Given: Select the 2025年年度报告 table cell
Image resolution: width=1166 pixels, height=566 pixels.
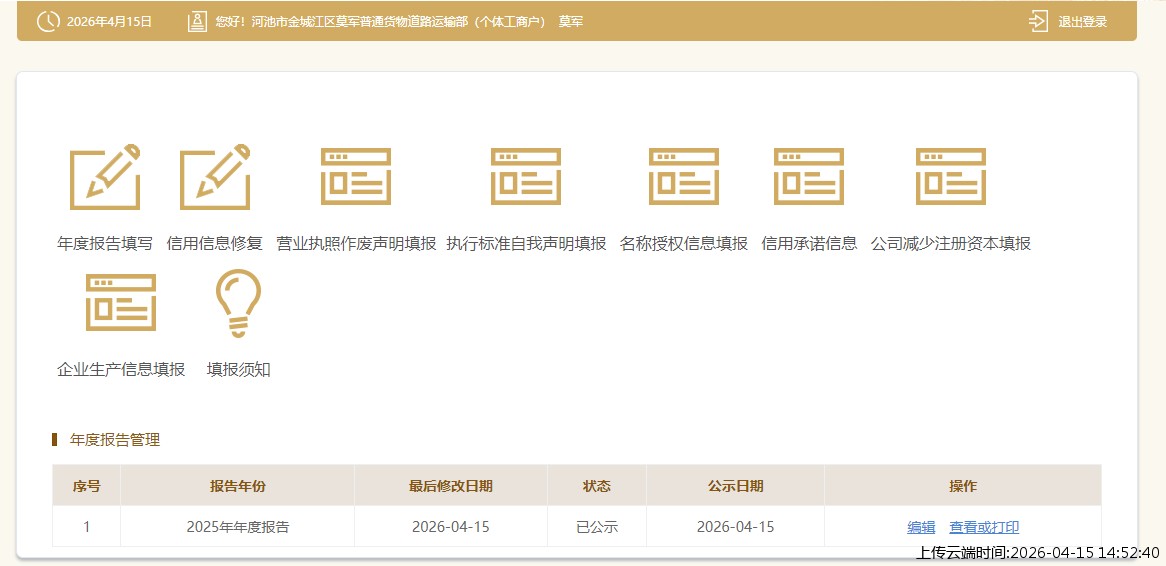Looking at the screenshot, I should click(x=238, y=527).
